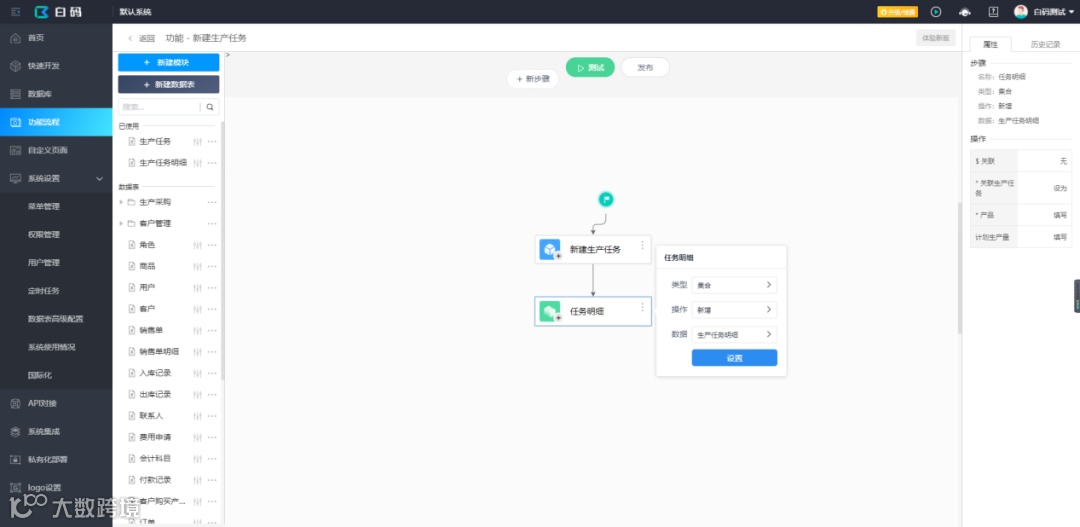This screenshot has width=1080, height=527.
Task: Click 设为 for 关联生产任务
Action: point(1059,188)
